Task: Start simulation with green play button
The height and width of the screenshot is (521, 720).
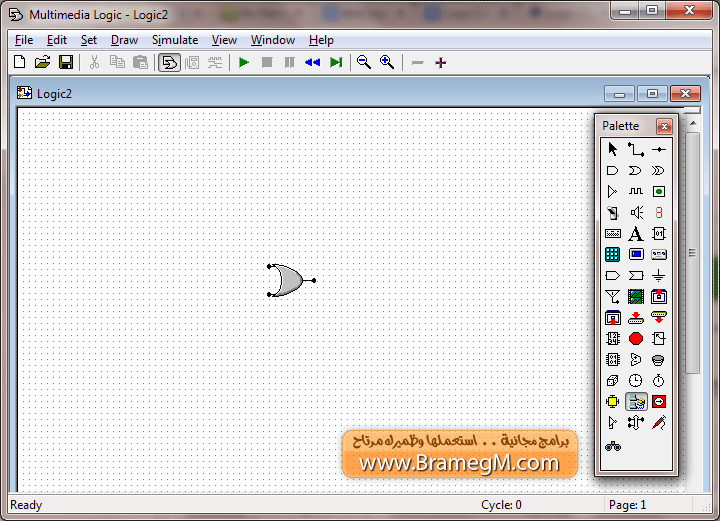Action: pyautogui.click(x=244, y=62)
